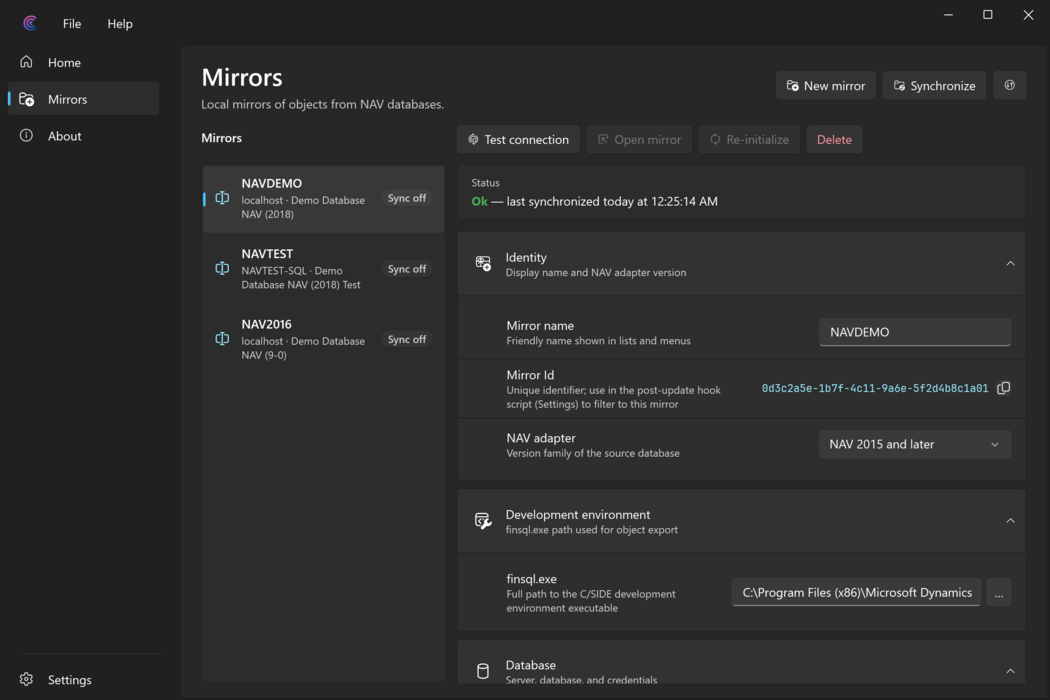Click Sync off badge for NAV2016
The image size is (1050, 700).
click(x=406, y=339)
